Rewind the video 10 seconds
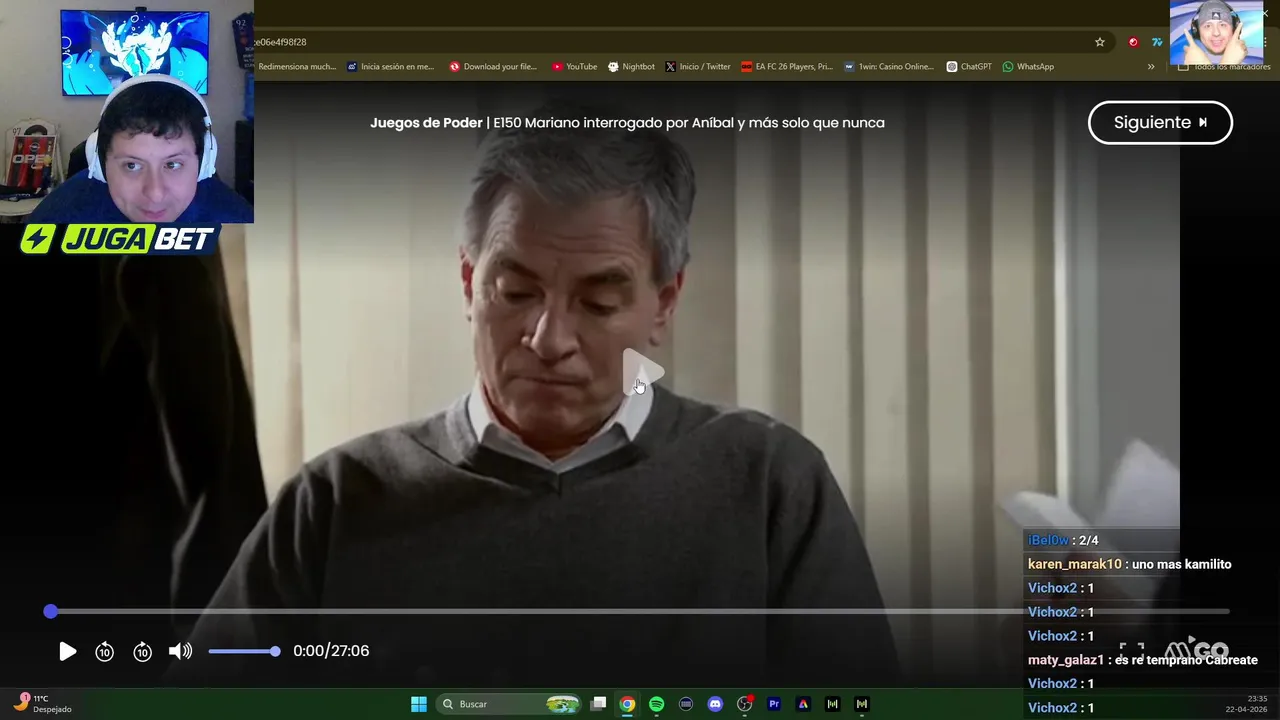The width and height of the screenshot is (1280, 720). point(104,651)
